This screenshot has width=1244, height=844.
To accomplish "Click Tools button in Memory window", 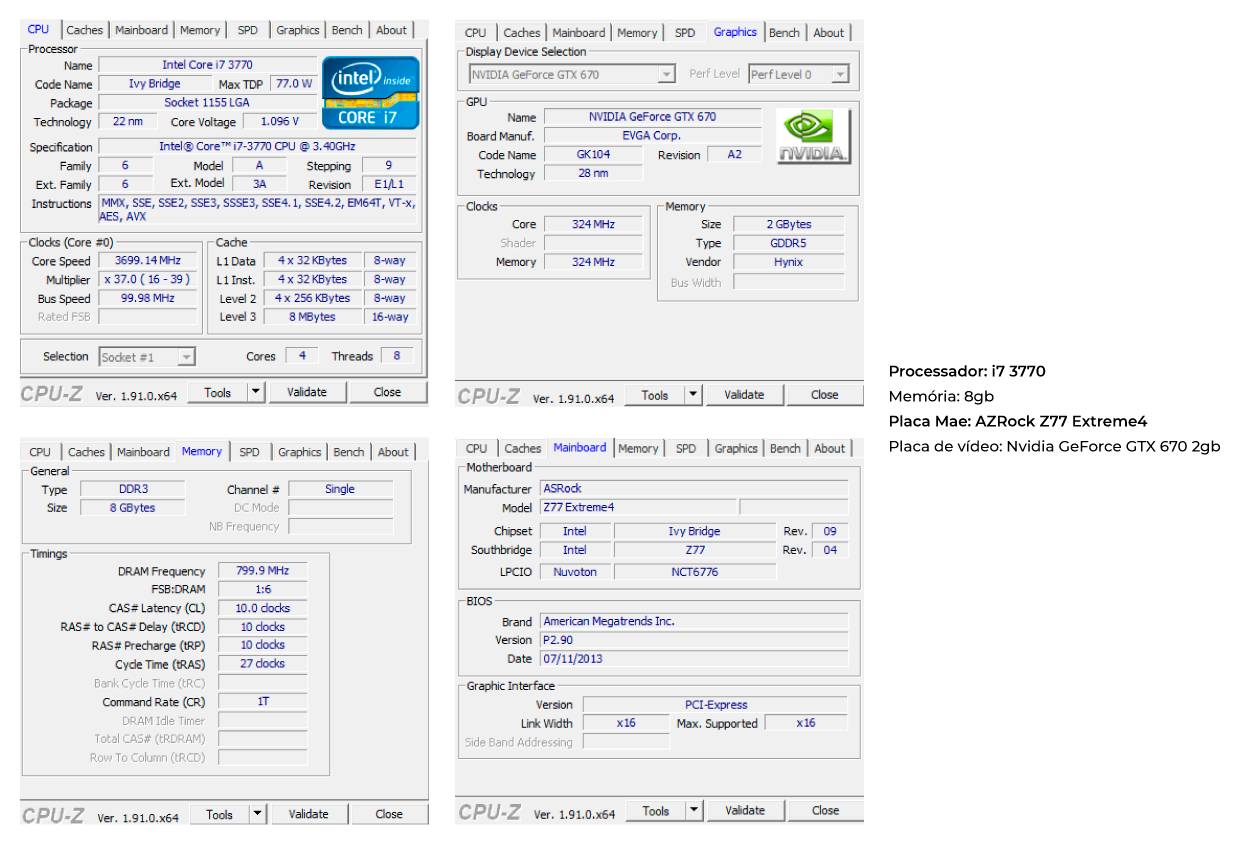I will [x=220, y=814].
